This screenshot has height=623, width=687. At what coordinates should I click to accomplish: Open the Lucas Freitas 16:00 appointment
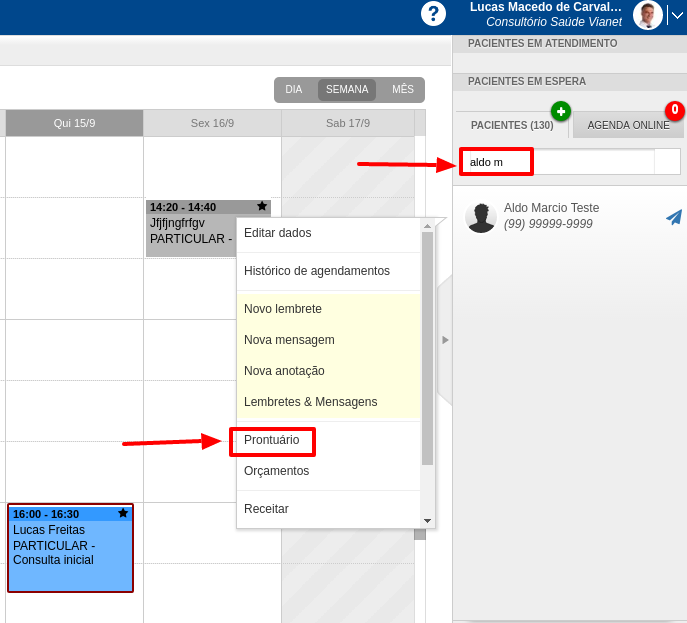pyautogui.click(x=70, y=548)
